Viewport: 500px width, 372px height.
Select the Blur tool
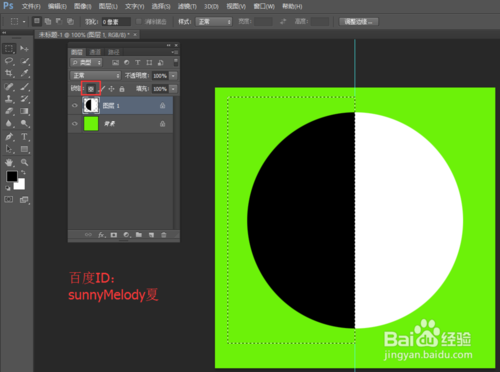coord(9,123)
